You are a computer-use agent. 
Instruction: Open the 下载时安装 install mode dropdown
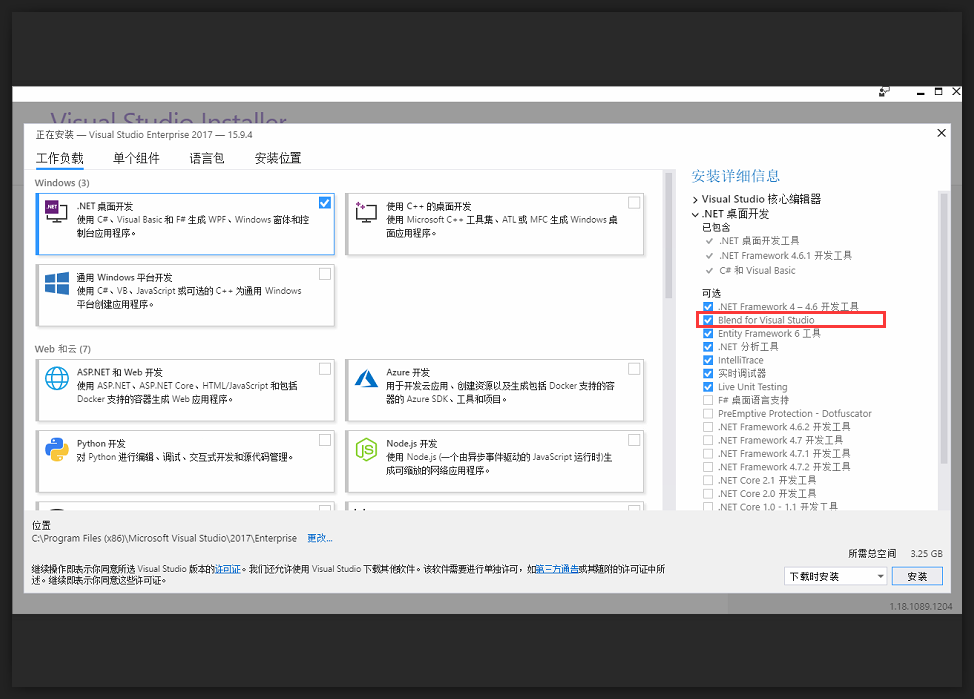coord(836,577)
